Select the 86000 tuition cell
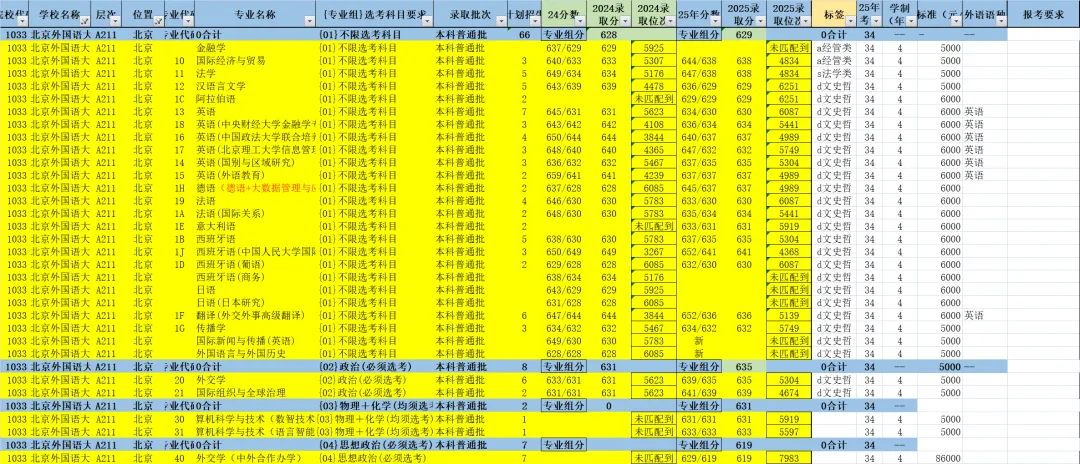This screenshot has height=464, width=1080. [940, 458]
